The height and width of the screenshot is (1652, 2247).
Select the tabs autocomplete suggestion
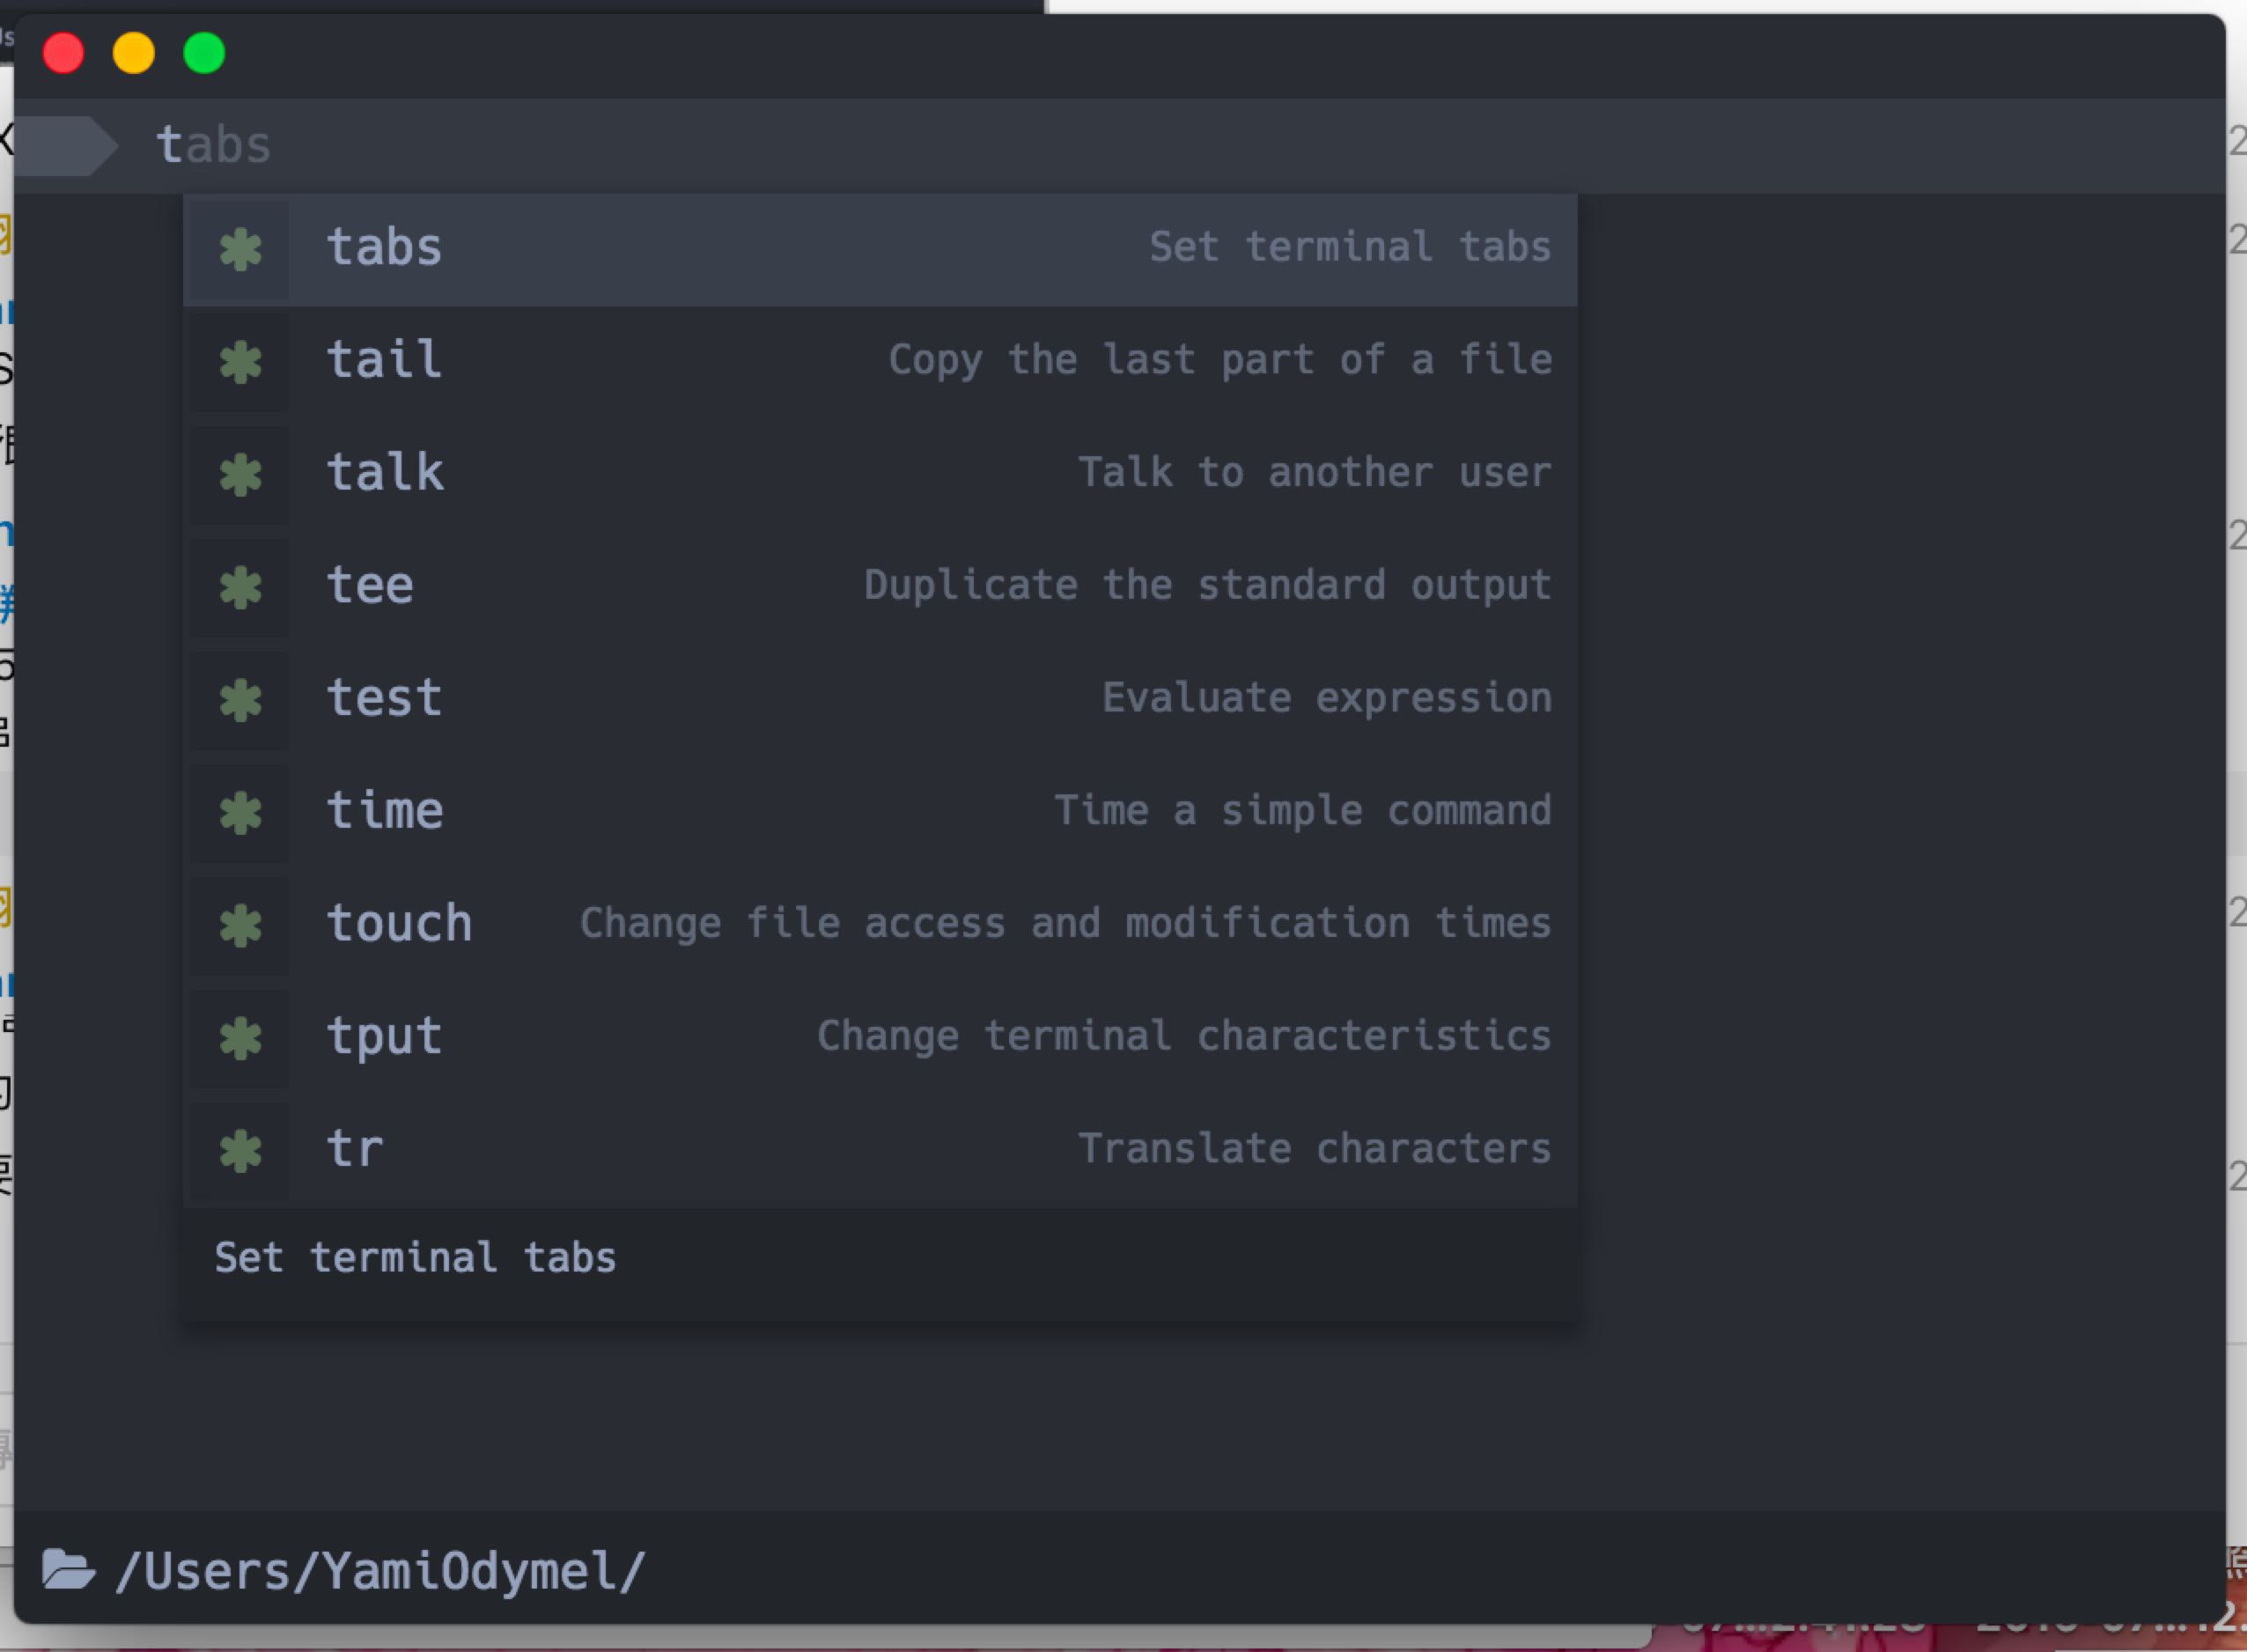point(384,248)
